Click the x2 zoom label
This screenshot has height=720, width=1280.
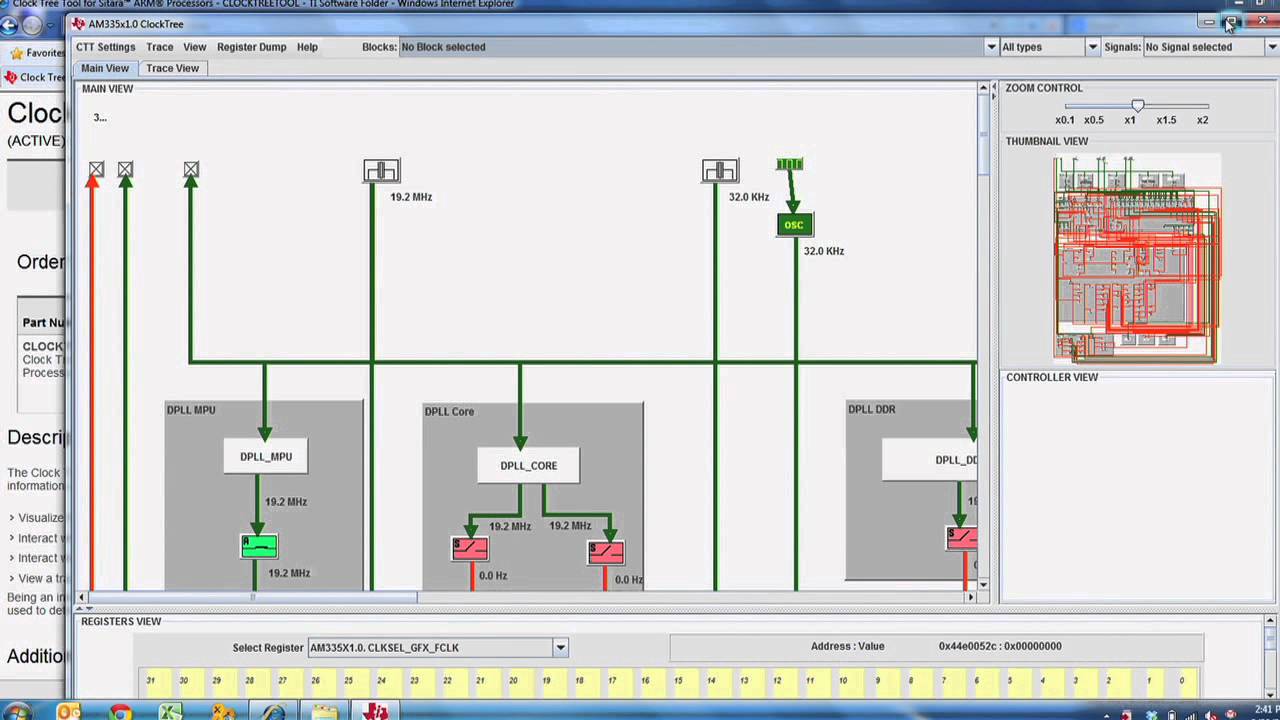[1202, 120]
